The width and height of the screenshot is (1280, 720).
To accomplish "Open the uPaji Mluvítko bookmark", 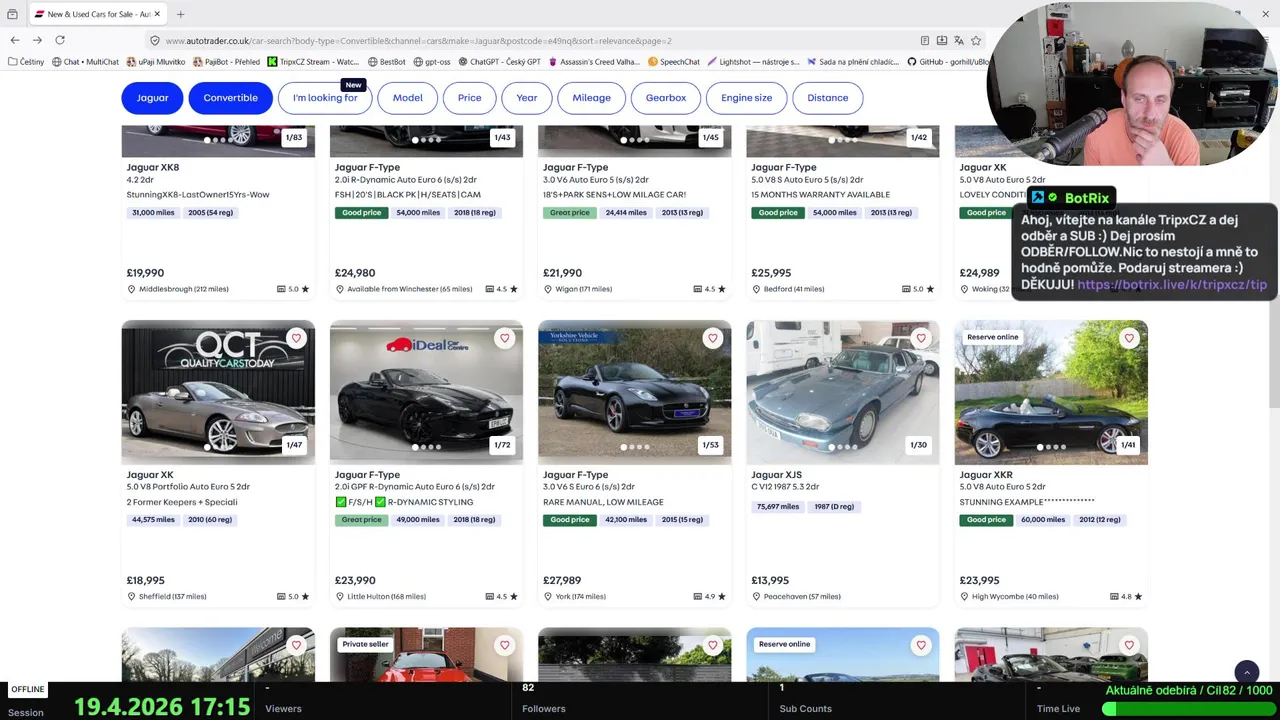I will pos(156,62).
